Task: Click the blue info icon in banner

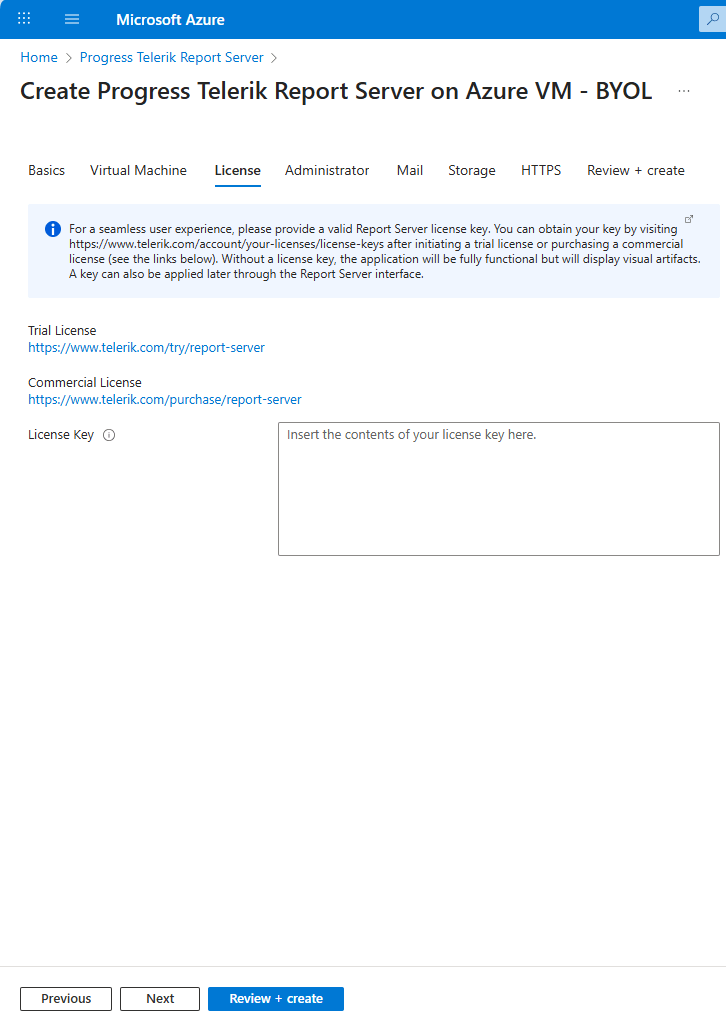Action: coord(53,229)
